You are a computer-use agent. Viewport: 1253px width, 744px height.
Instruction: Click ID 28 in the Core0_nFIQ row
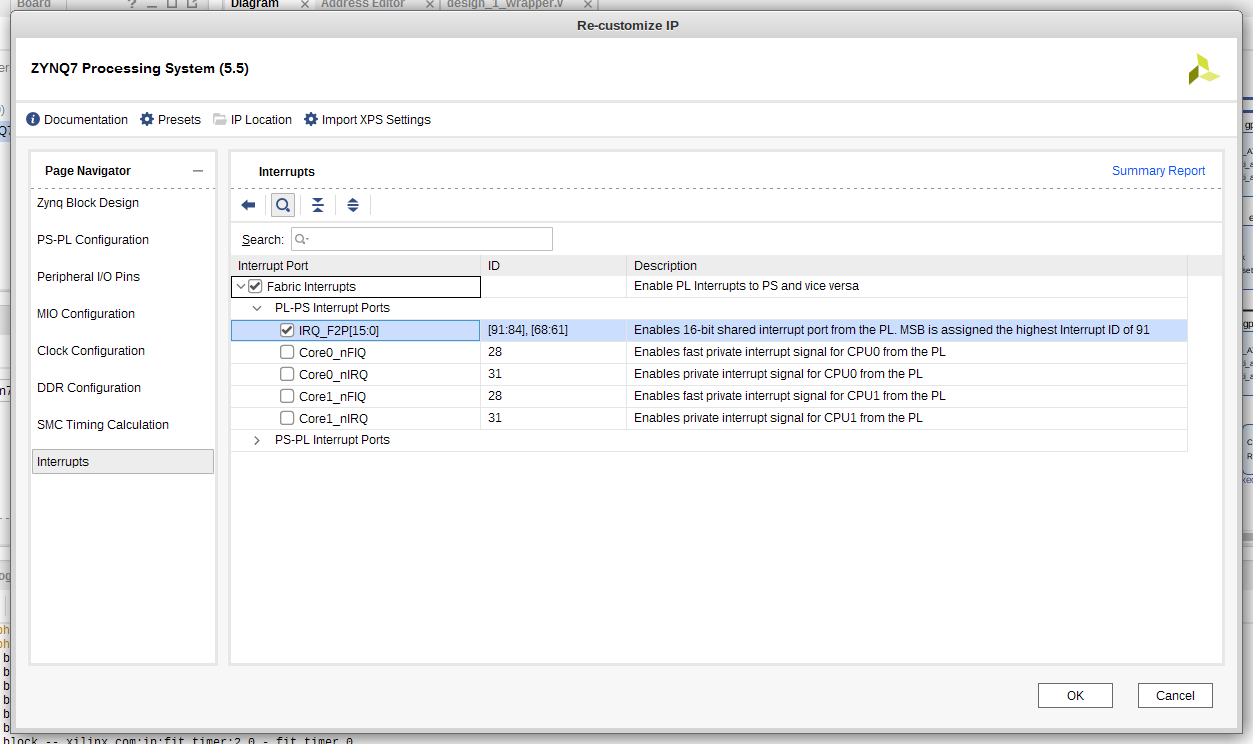(495, 352)
